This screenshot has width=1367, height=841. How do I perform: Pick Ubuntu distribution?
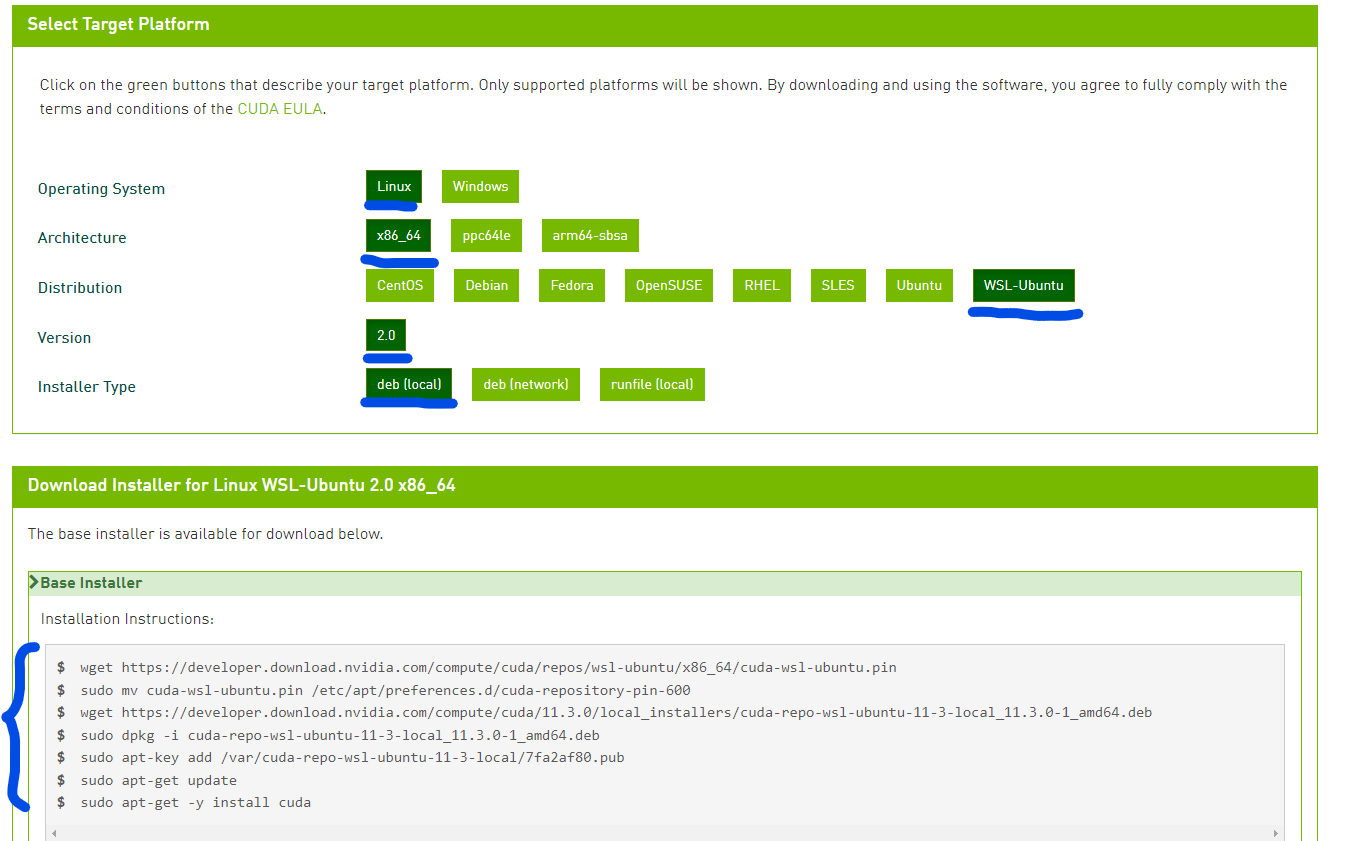coord(919,285)
